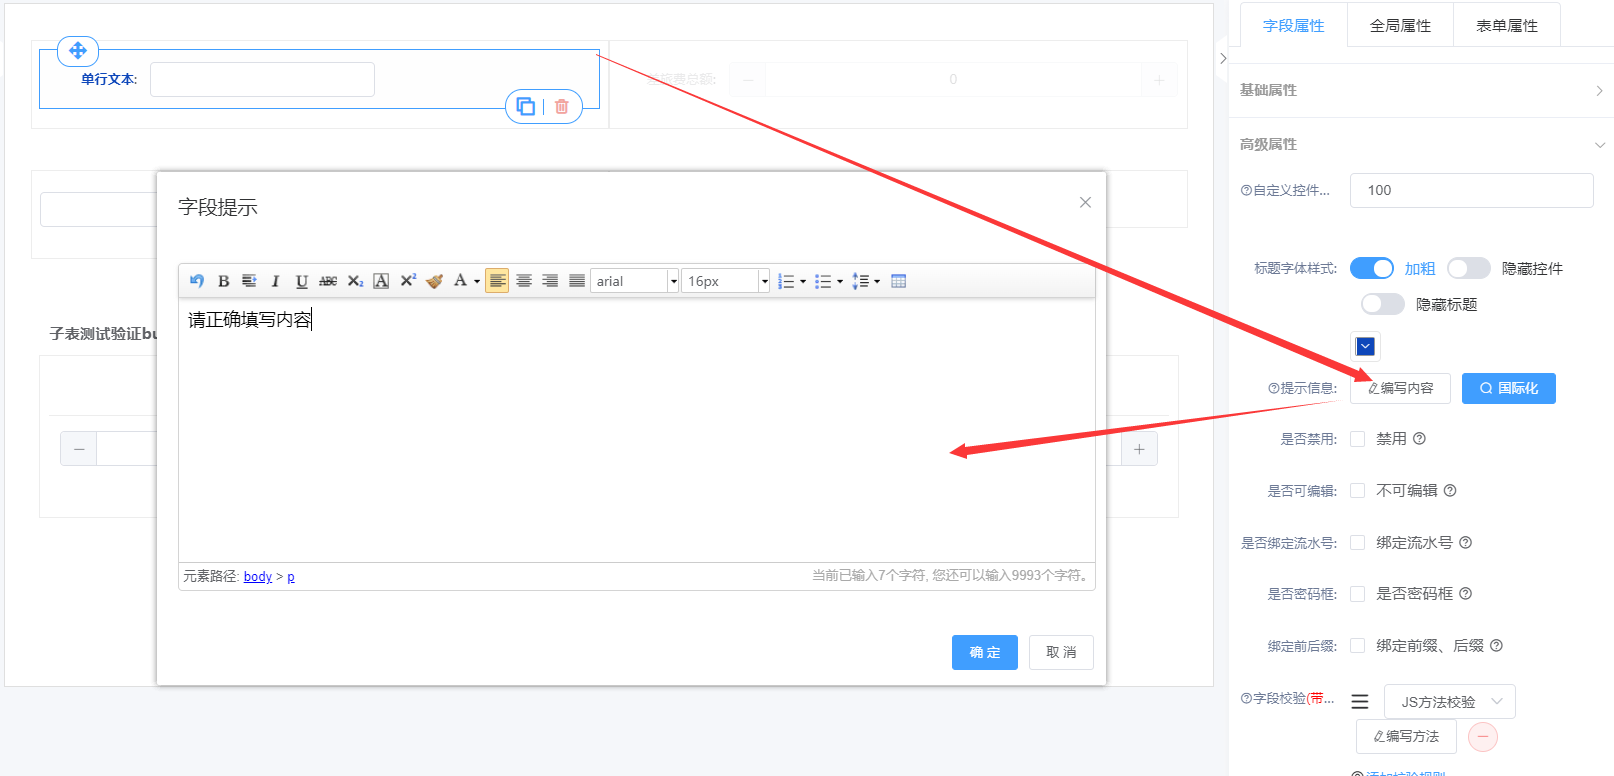Viewport: 1614px width, 776px height.
Task: Switch to the 全局属性 tab
Action: pos(1400,26)
